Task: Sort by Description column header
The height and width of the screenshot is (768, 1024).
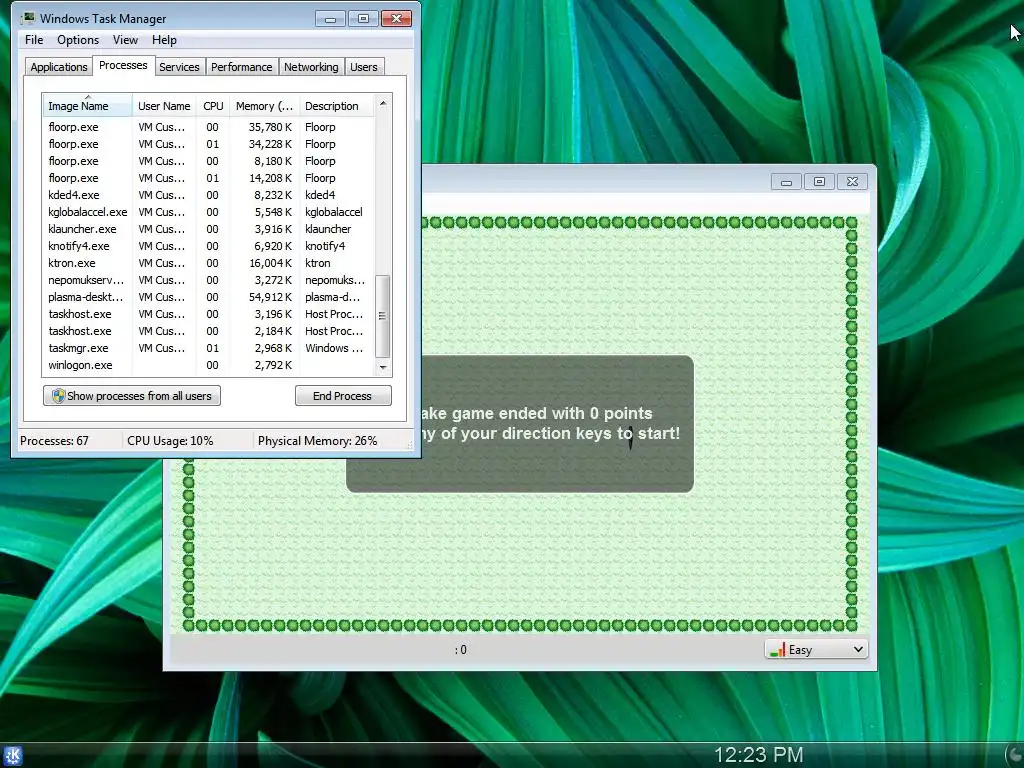Action: click(336, 106)
